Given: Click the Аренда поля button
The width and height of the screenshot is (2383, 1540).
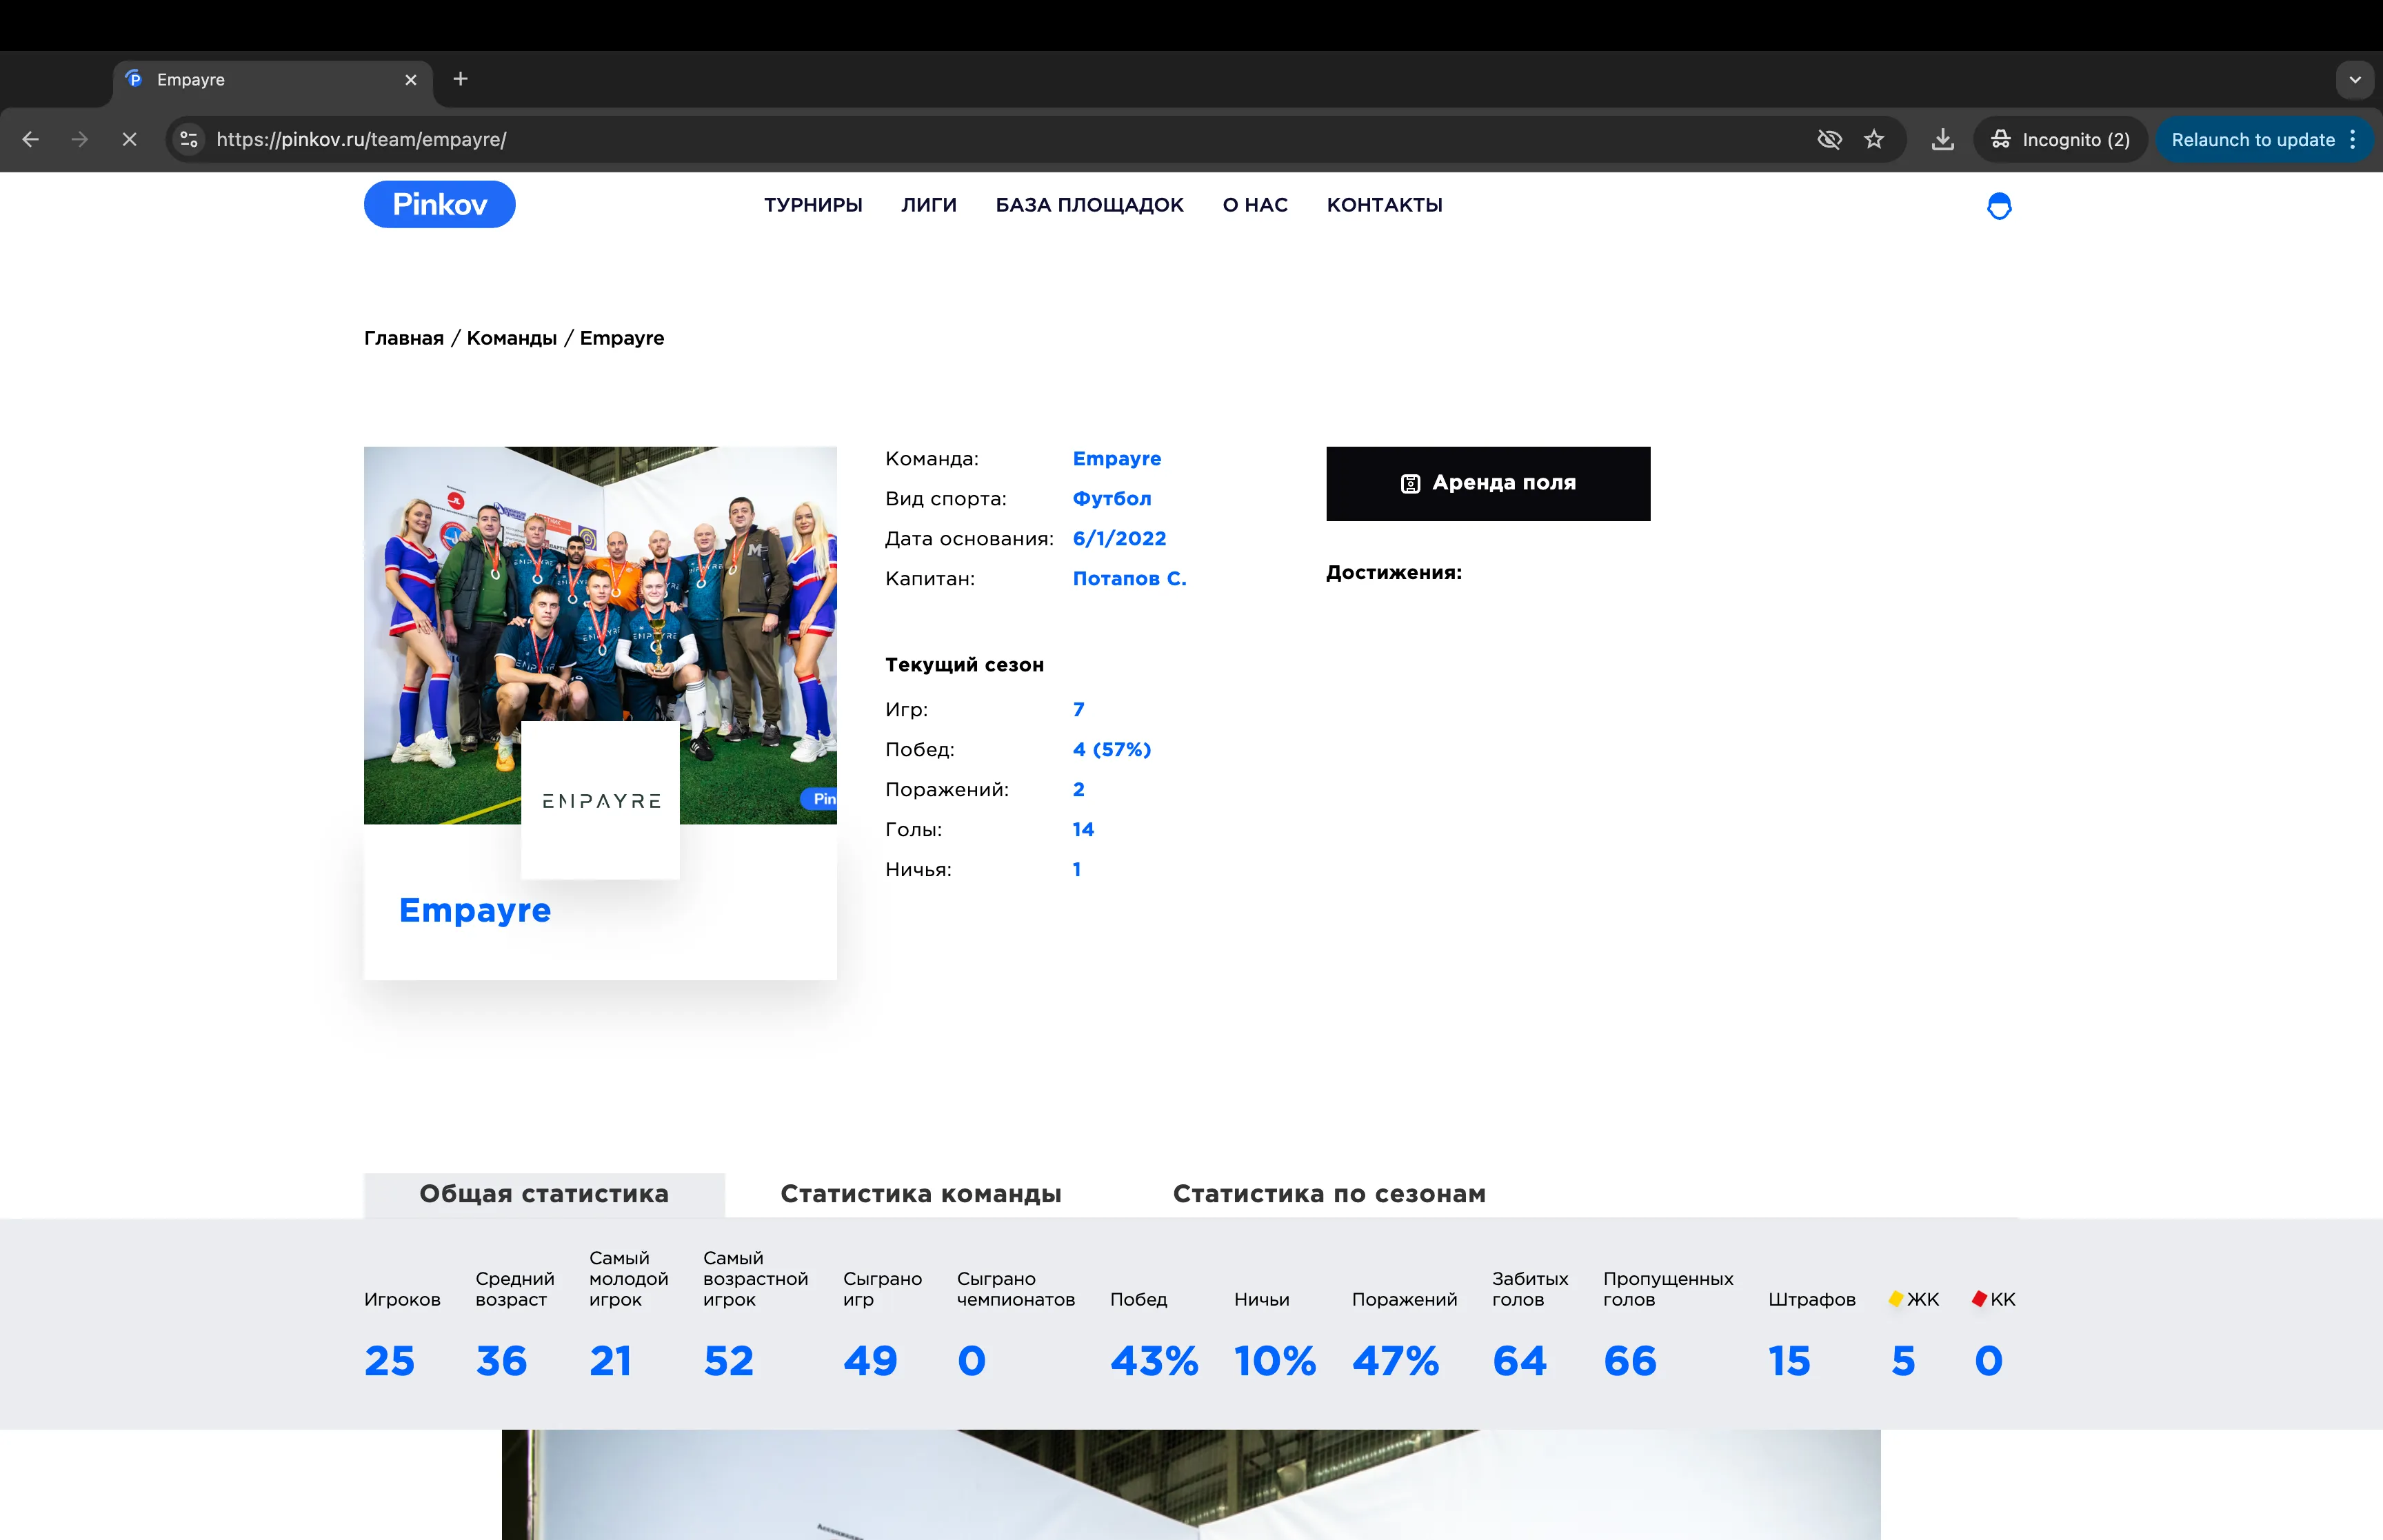Looking at the screenshot, I should (1487, 483).
